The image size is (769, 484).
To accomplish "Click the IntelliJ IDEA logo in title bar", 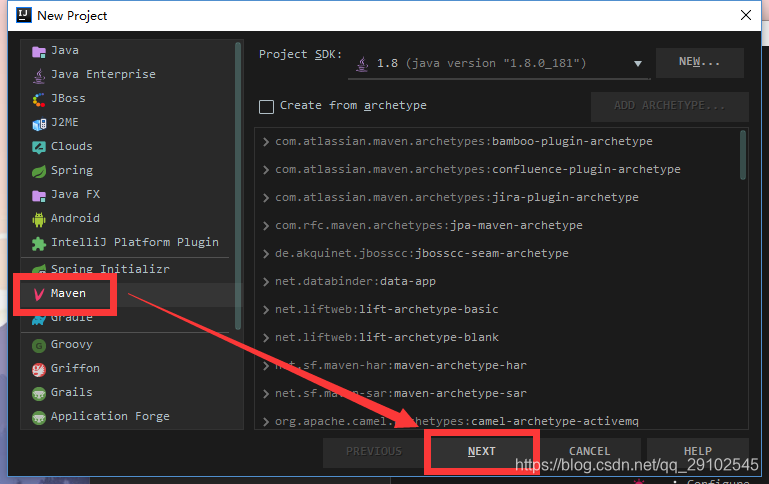I will [x=24, y=15].
